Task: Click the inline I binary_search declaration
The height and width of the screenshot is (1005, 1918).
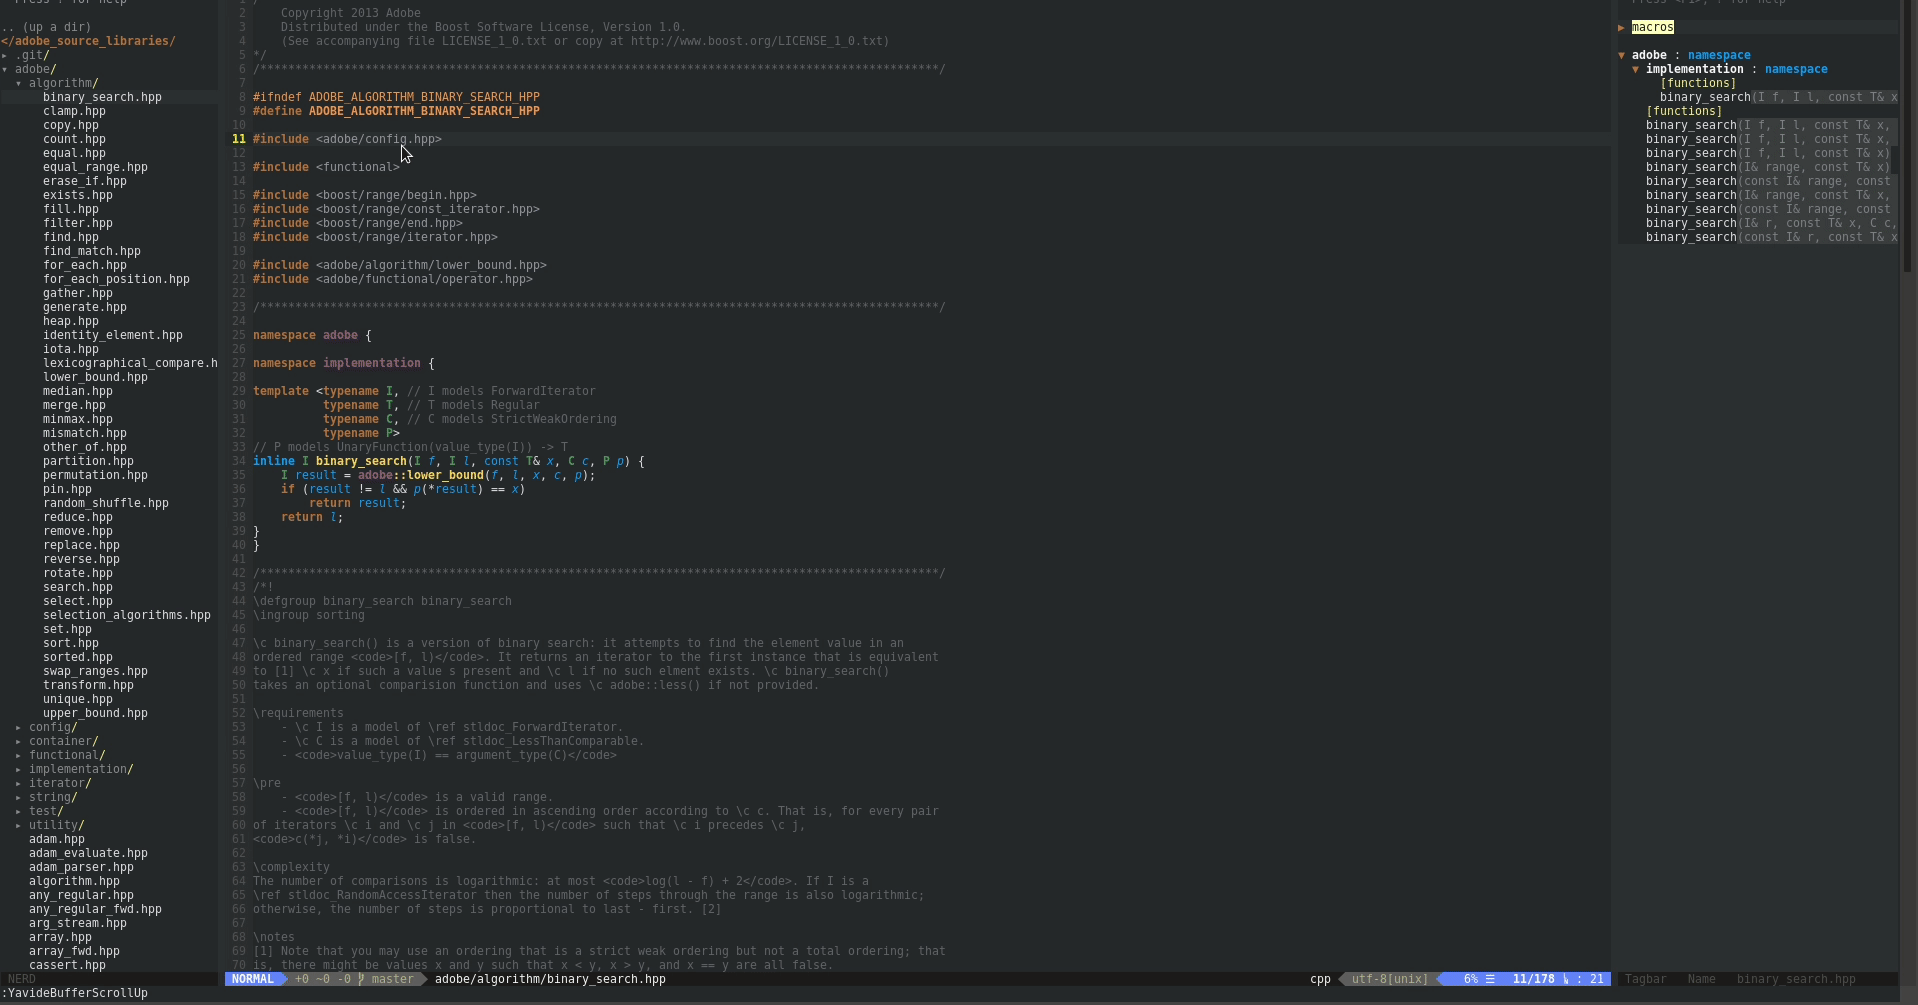Action: [x=449, y=461]
